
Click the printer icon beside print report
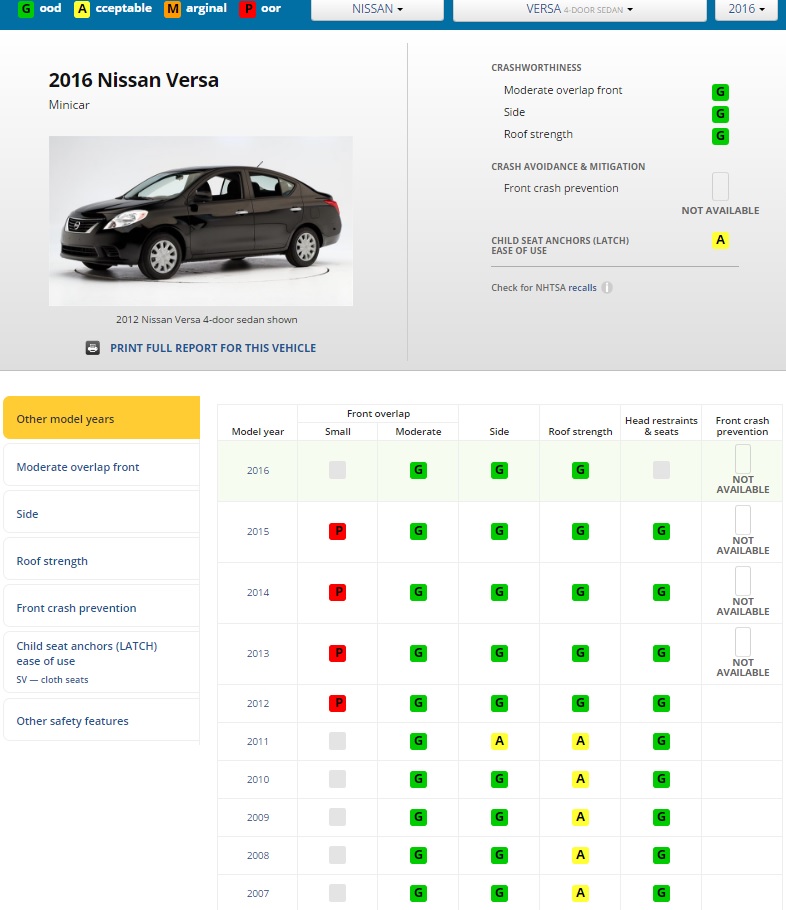click(x=93, y=348)
